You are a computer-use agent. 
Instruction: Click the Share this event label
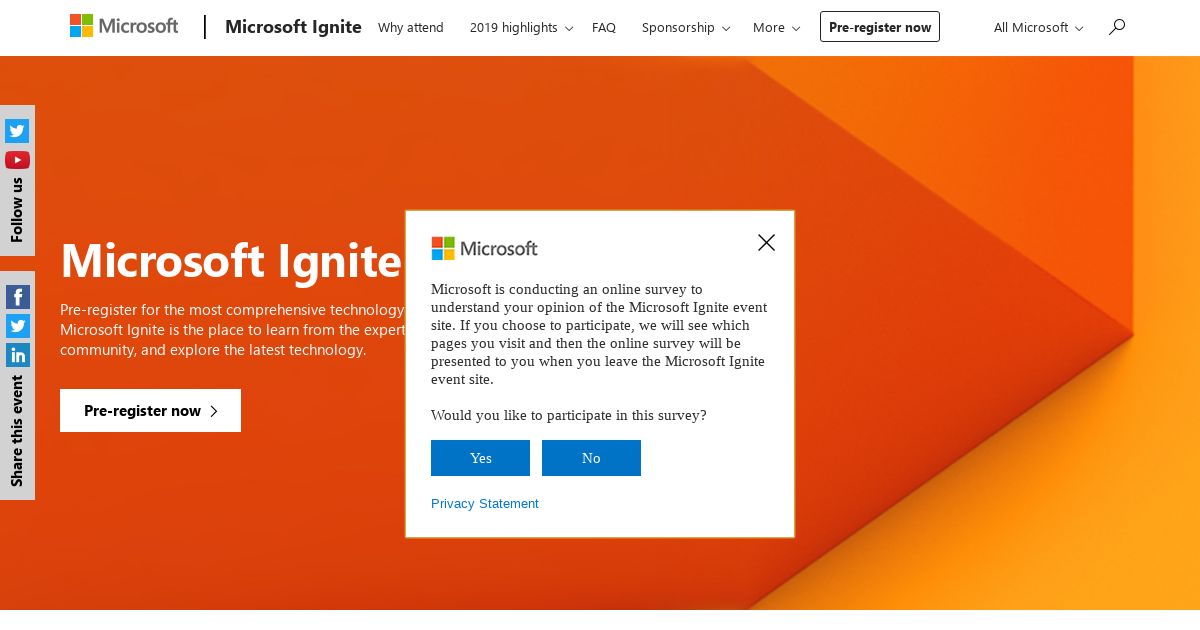point(17,431)
